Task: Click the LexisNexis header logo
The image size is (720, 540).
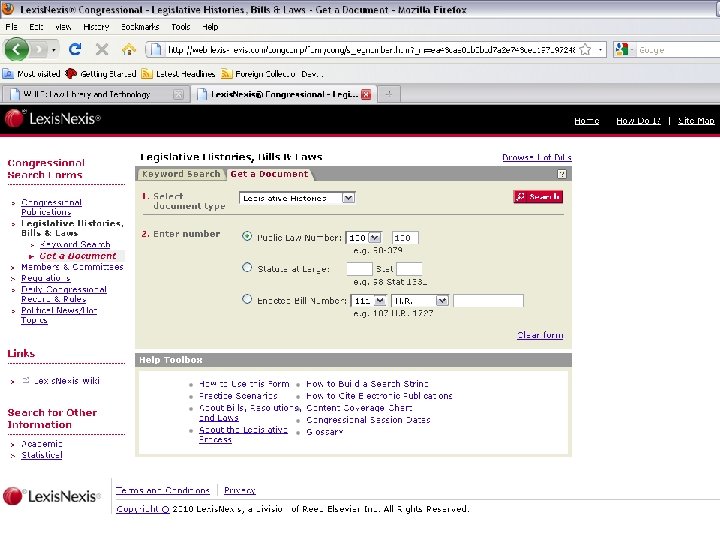Action: pyautogui.click(x=52, y=118)
